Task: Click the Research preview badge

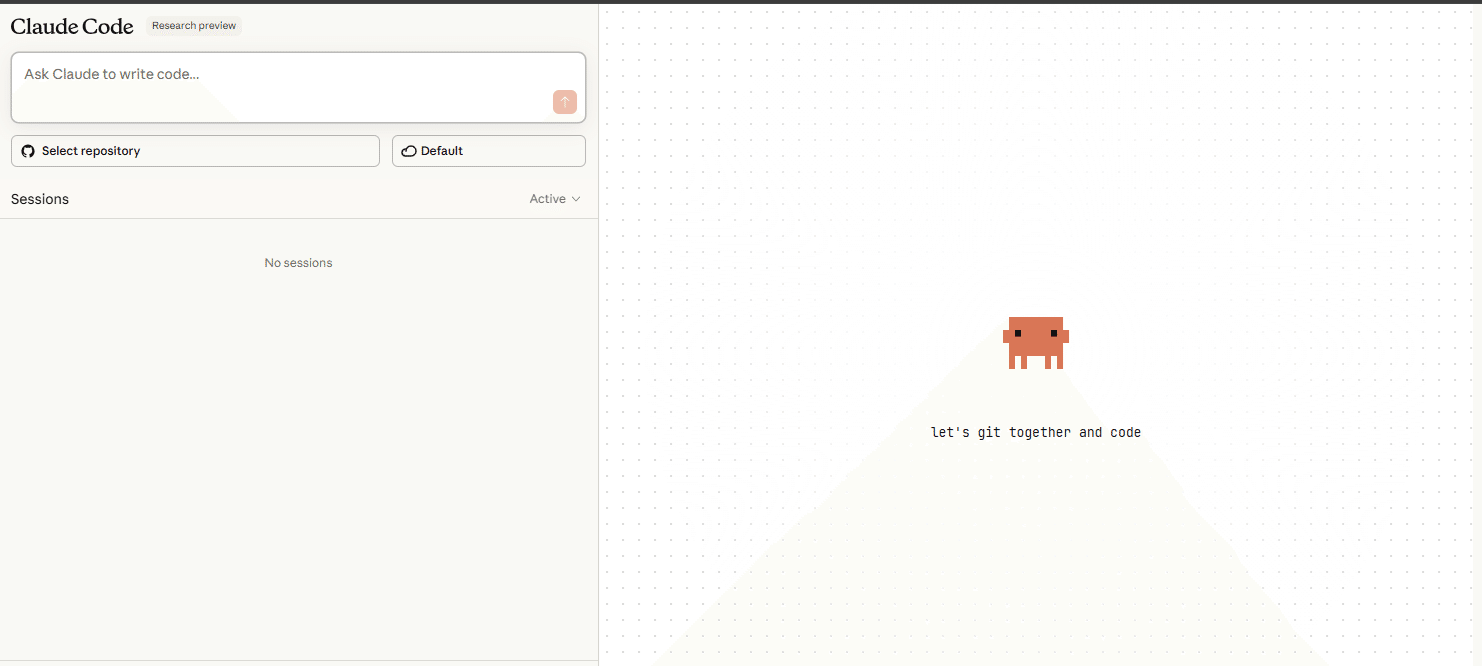Action: 194,26
